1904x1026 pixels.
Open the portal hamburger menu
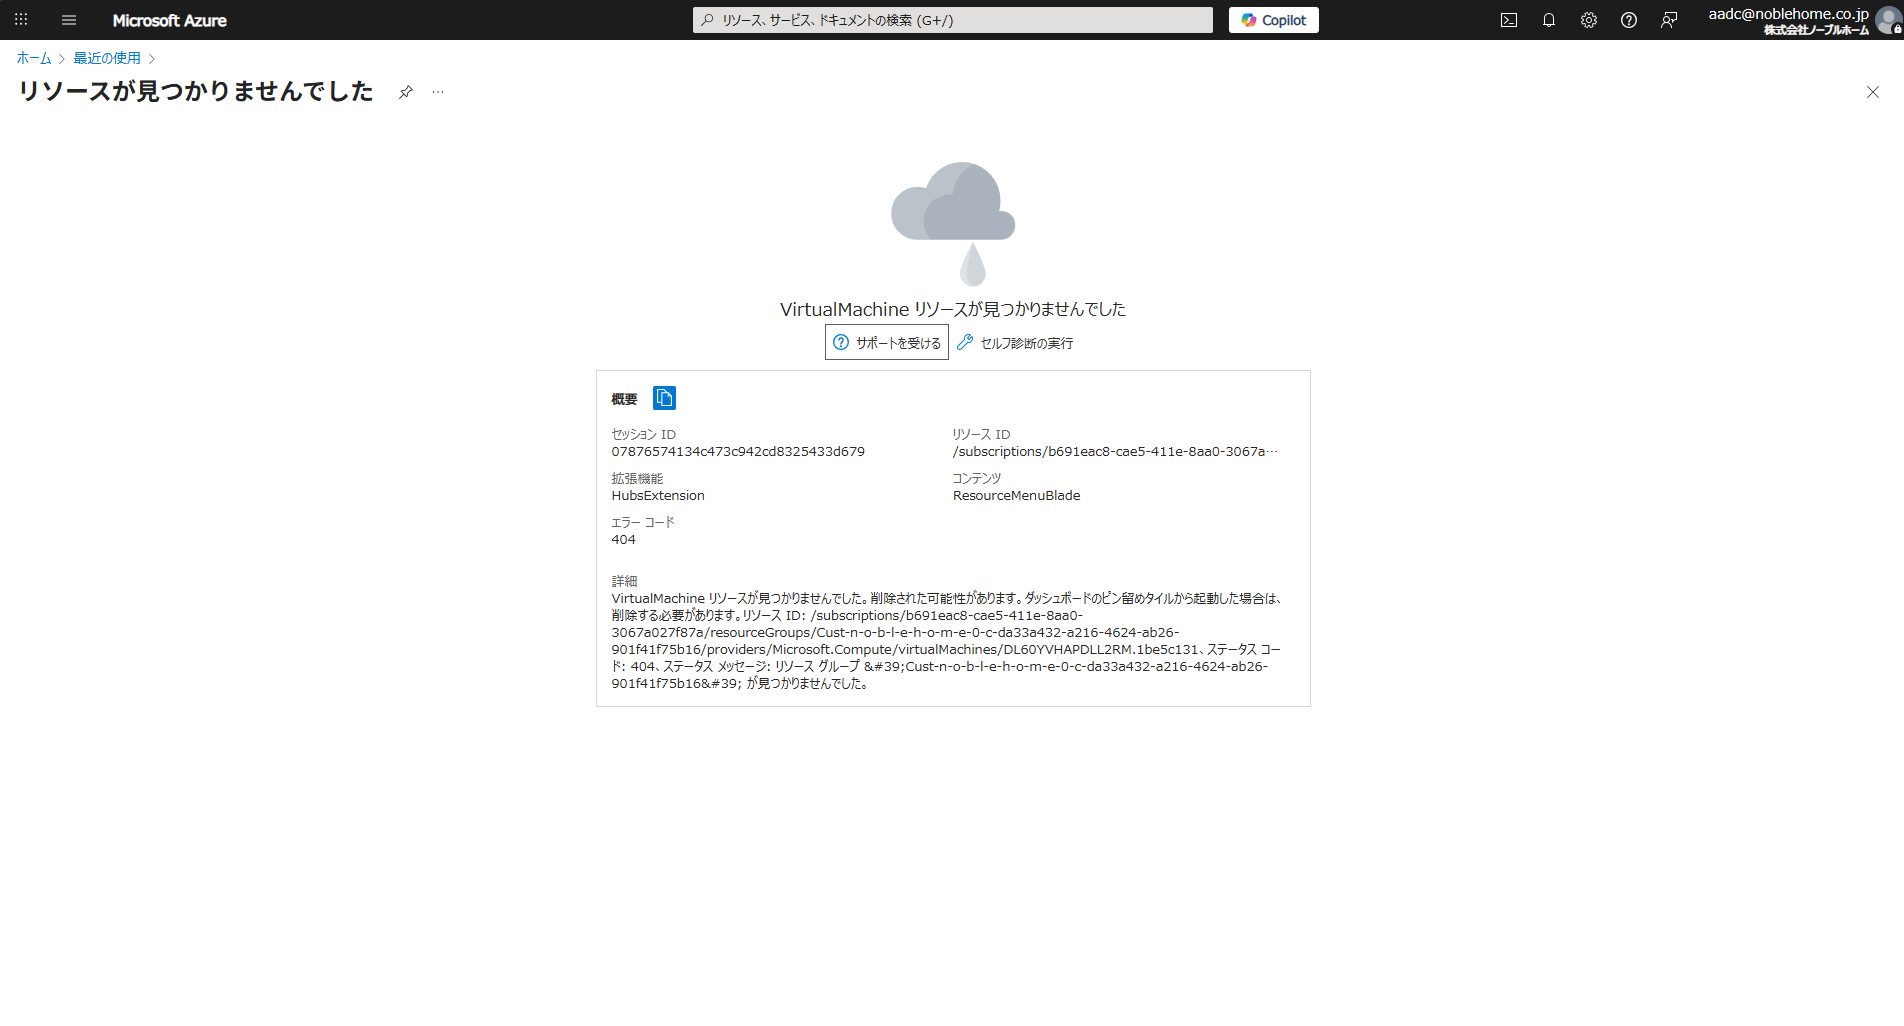69,20
